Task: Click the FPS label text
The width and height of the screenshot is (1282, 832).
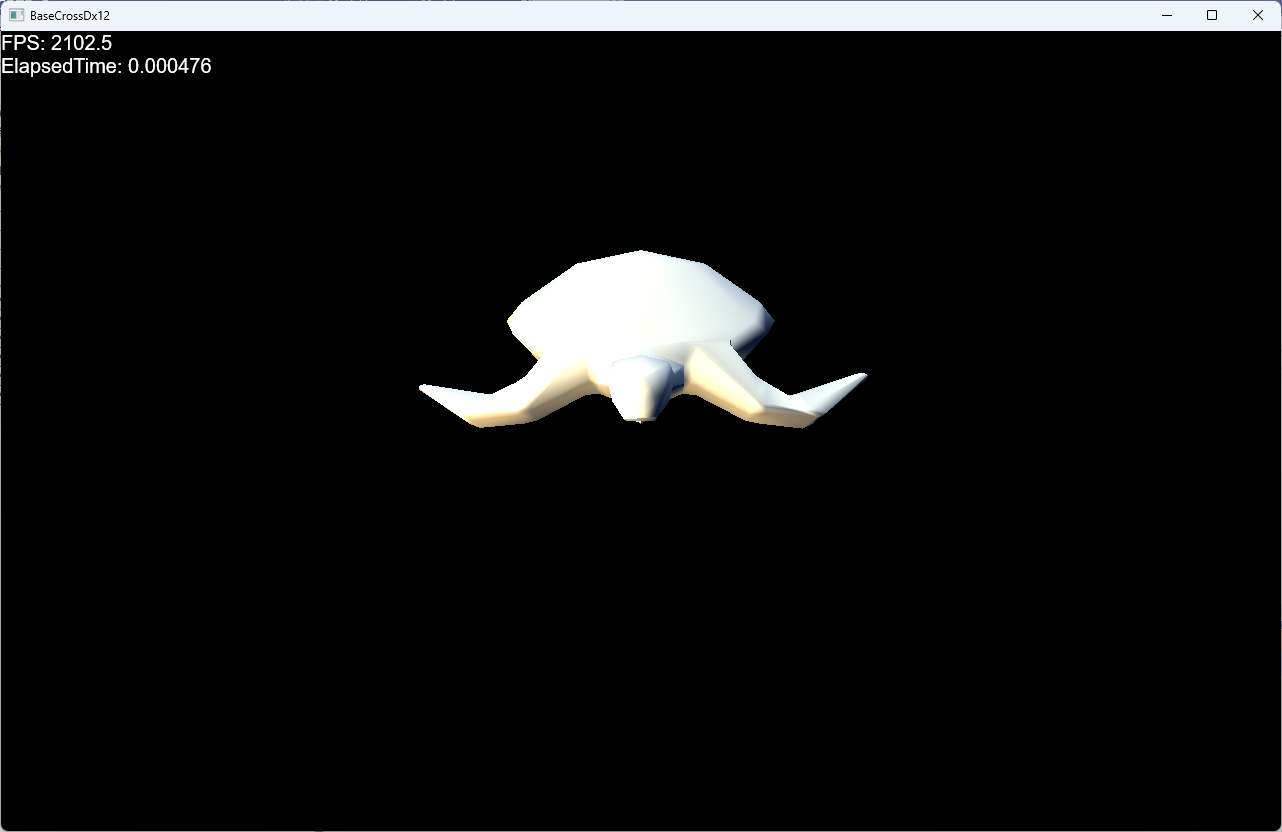Action: coord(23,43)
